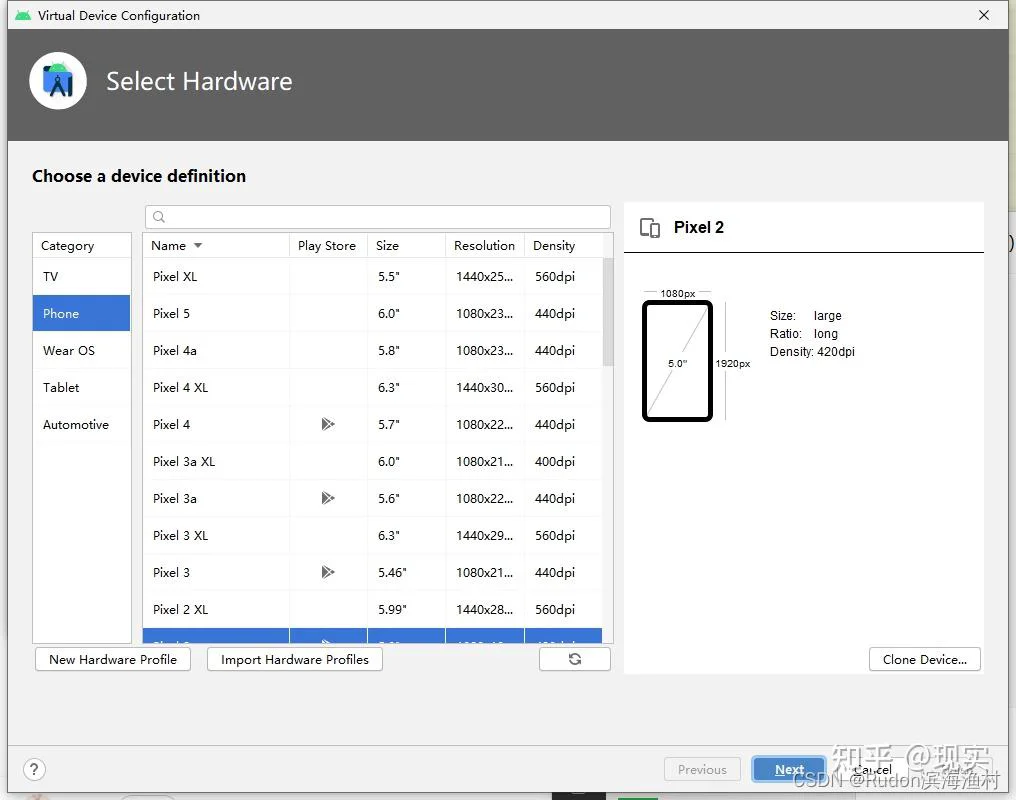Close the Virtual Device Configuration window

pos(984,15)
